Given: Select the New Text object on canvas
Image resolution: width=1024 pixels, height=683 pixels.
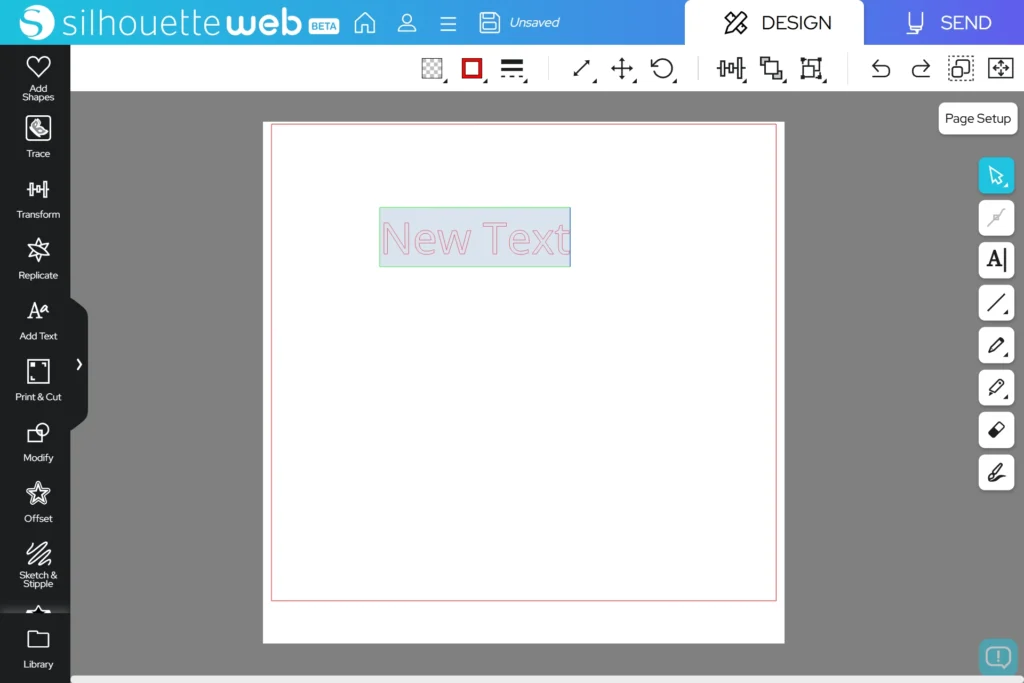Looking at the screenshot, I should click(475, 238).
